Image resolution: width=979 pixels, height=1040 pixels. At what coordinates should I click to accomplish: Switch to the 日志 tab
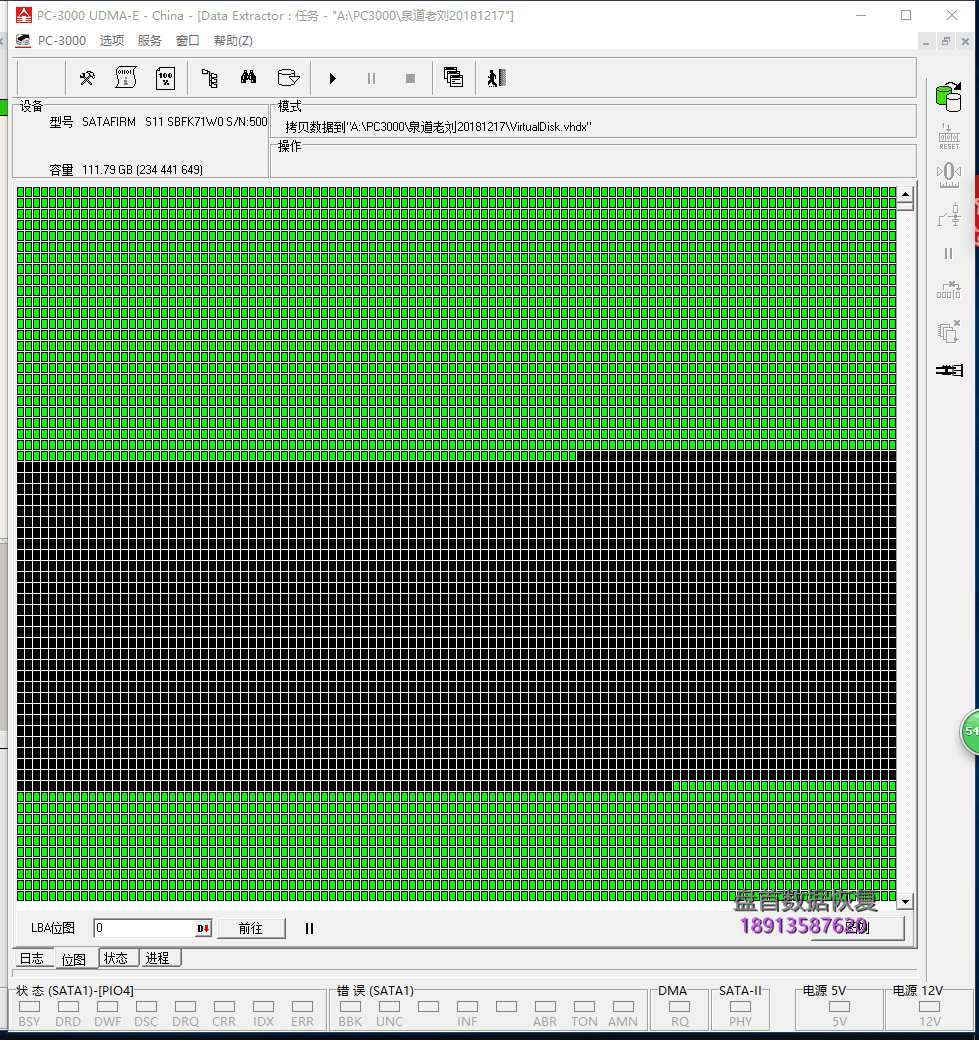click(31, 958)
